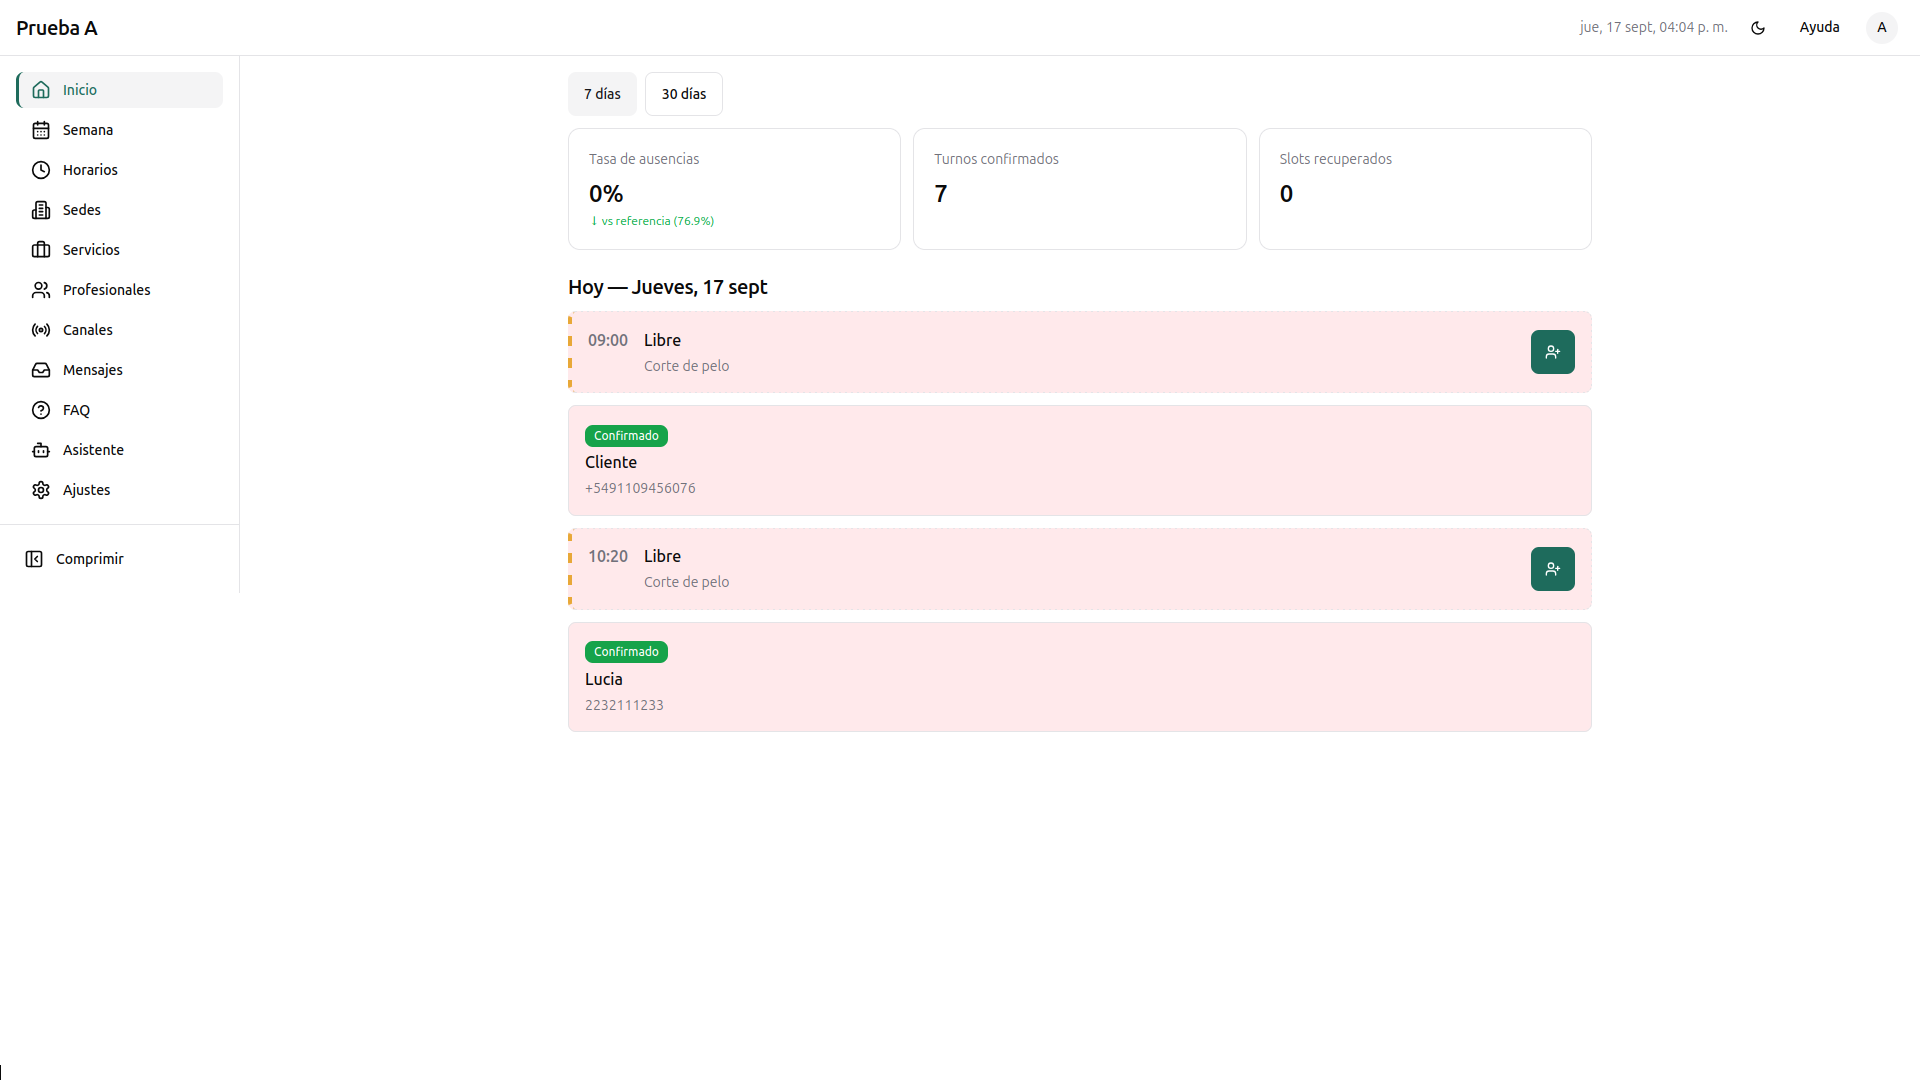The image size is (1920, 1080).
Task: Switch to the 30 días tab
Action: [684, 94]
